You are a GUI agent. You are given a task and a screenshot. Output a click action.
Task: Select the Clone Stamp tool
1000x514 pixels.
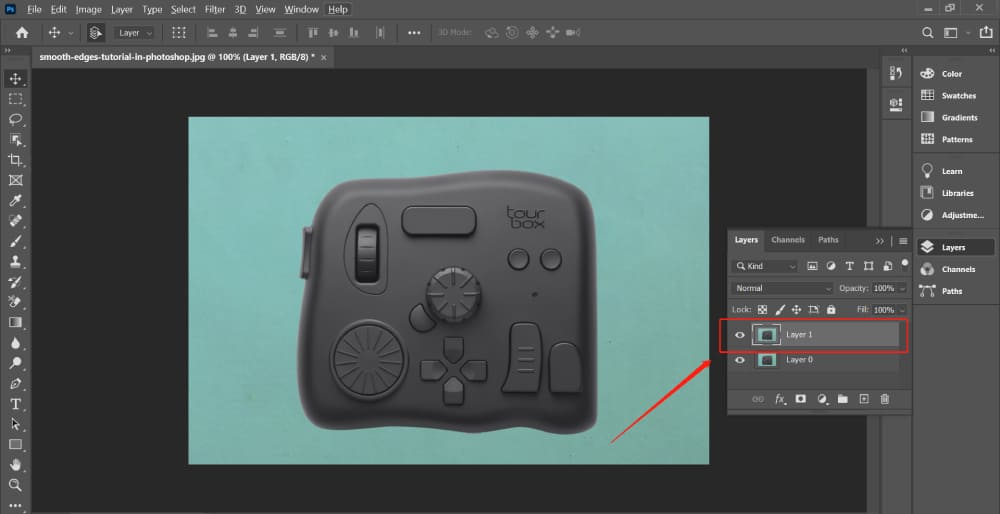coord(15,261)
